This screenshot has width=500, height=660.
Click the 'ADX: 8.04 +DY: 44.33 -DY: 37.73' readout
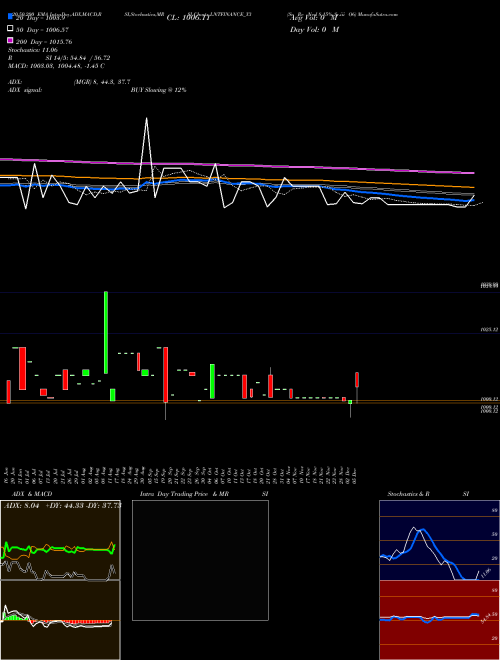coord(62,505)
